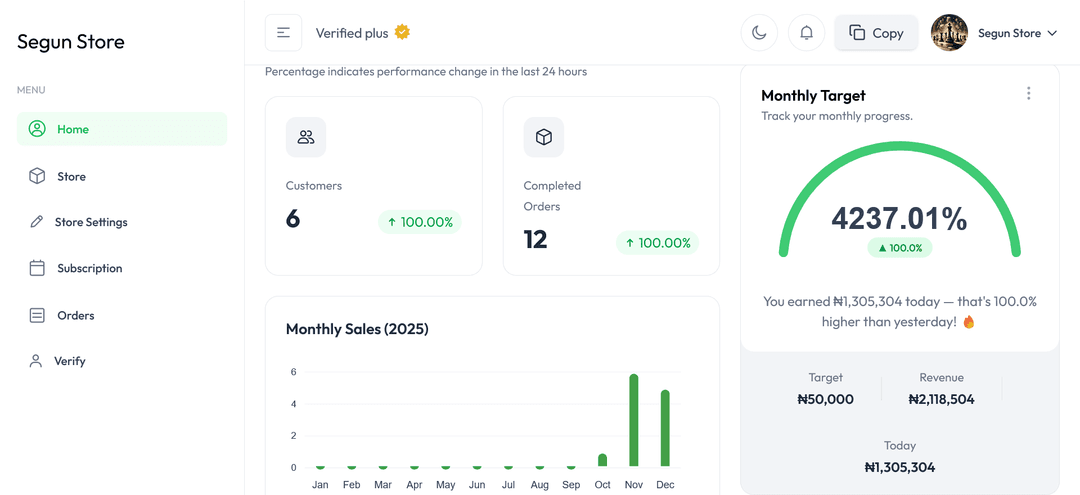
Task: Click the December bar in sales chart
Action: [x=665, y=429]
